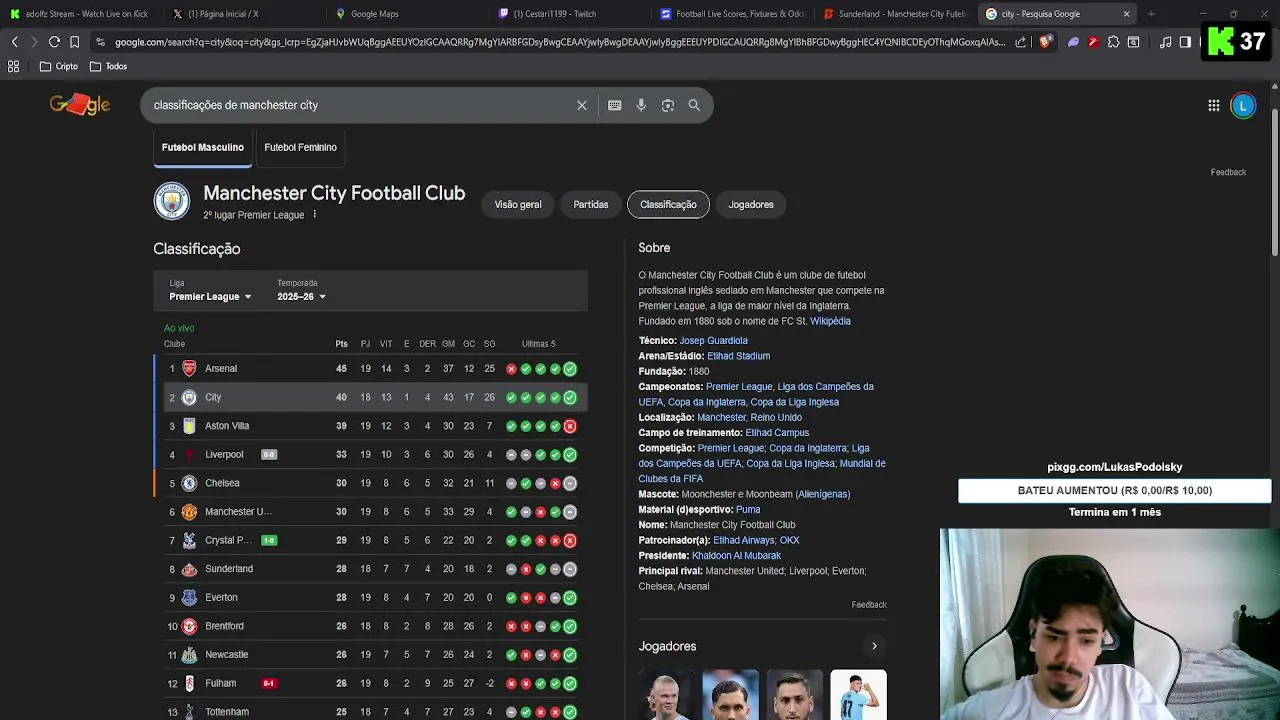Screen dimensions: 1280x720
Task: Open the media control music note icon
Action: (1166, 42)
